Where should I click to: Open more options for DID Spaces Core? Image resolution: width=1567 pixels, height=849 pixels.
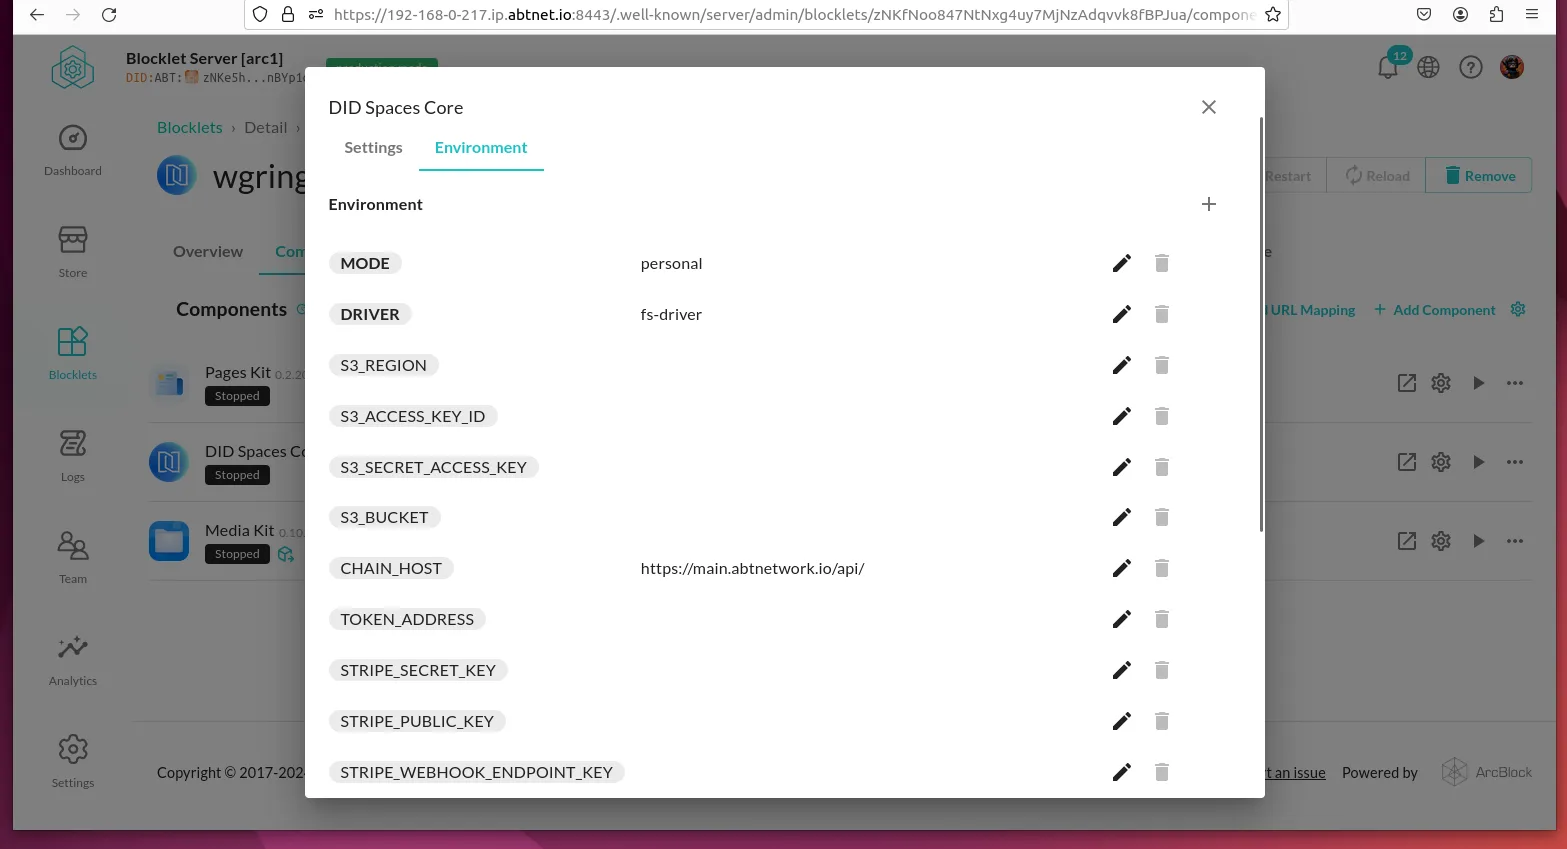[x=1515, y=462]
